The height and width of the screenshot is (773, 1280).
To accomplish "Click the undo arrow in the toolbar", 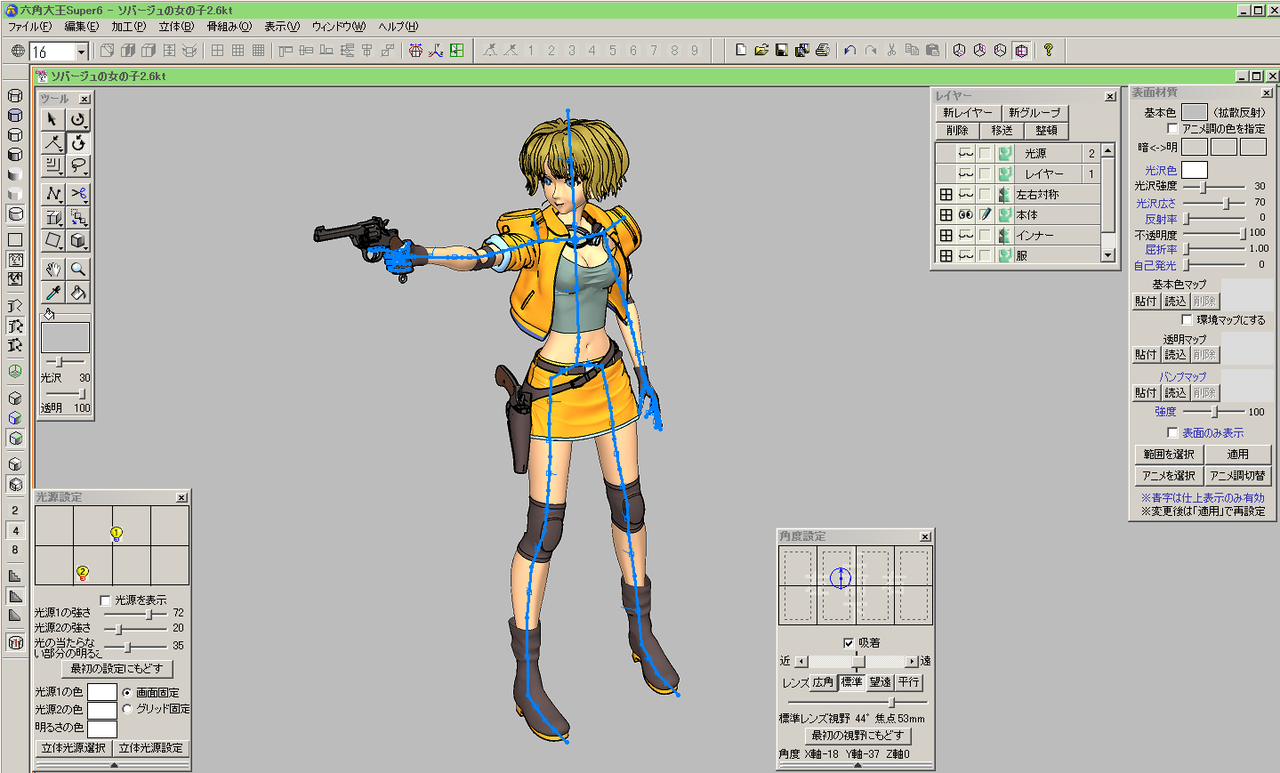I will [849, 50].
